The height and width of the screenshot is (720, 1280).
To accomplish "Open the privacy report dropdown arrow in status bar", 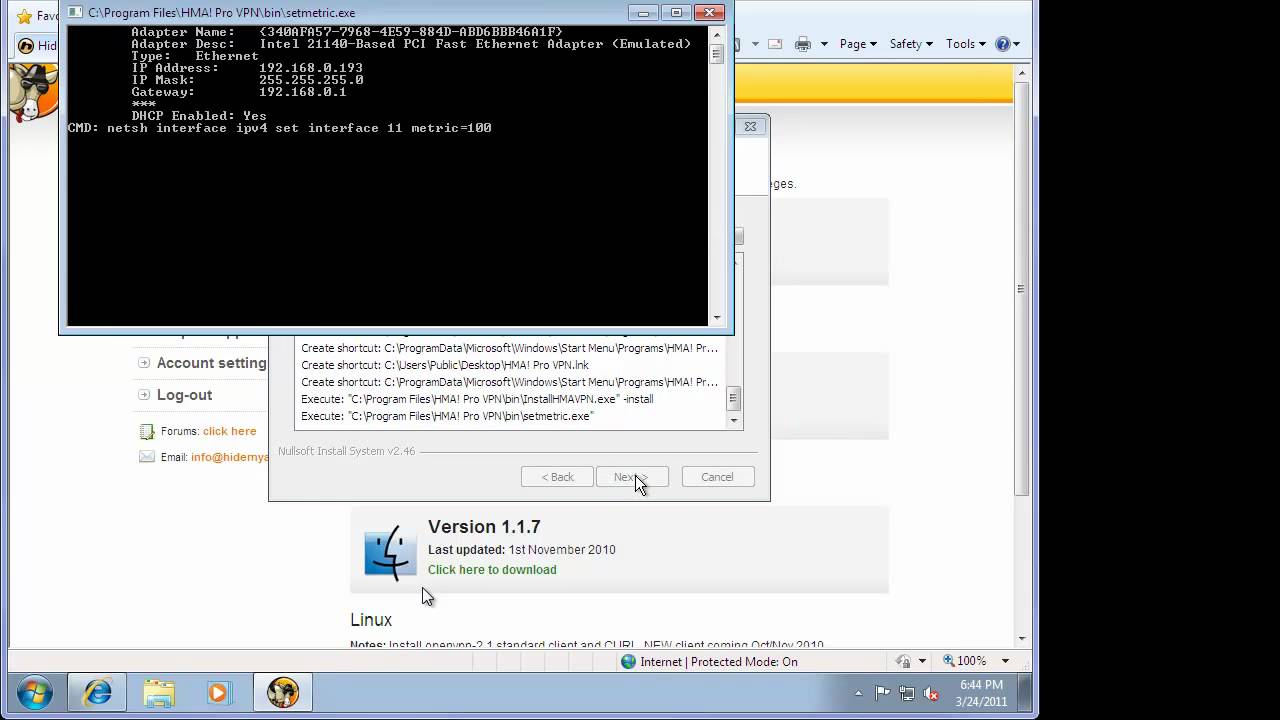I will coord(921,661).
